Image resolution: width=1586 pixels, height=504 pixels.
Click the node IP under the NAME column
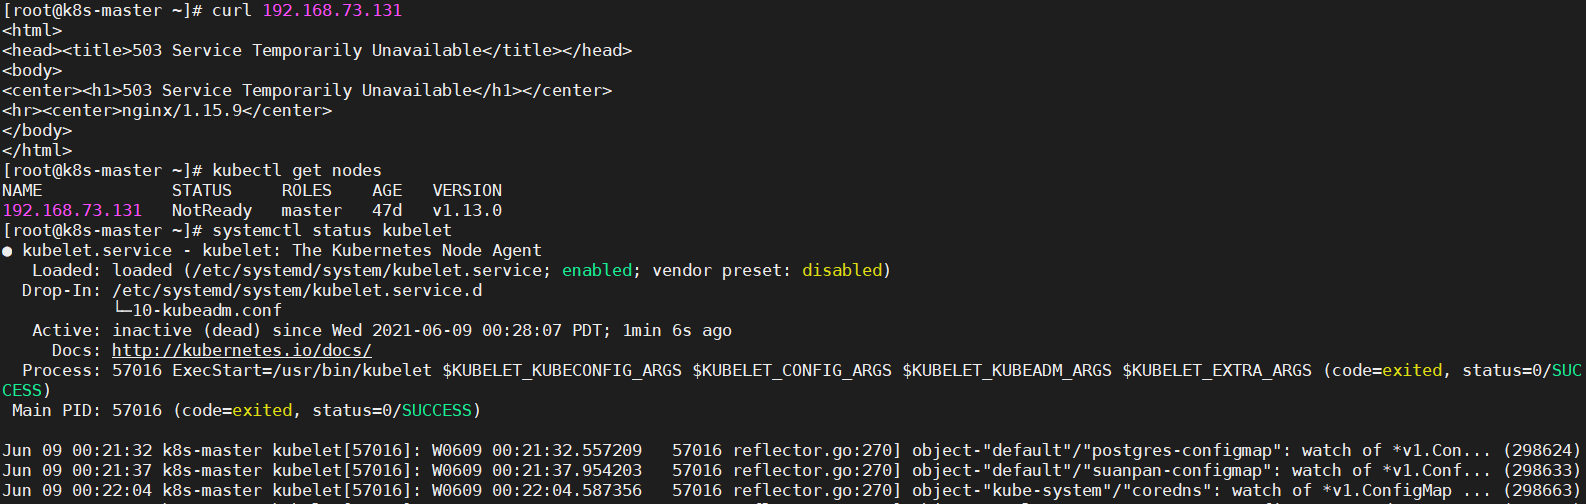coord(72,210)
